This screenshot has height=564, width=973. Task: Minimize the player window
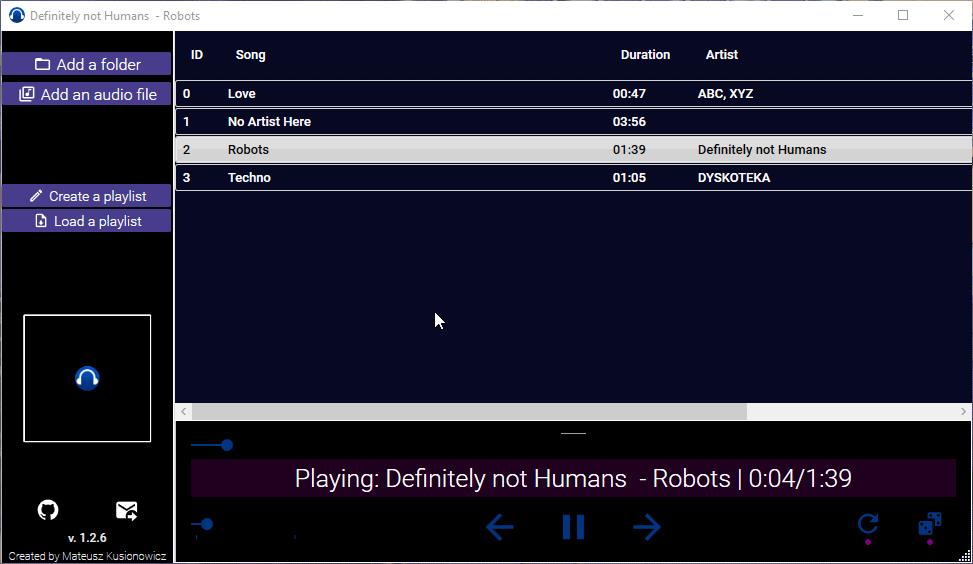click(x=858, y=16)
